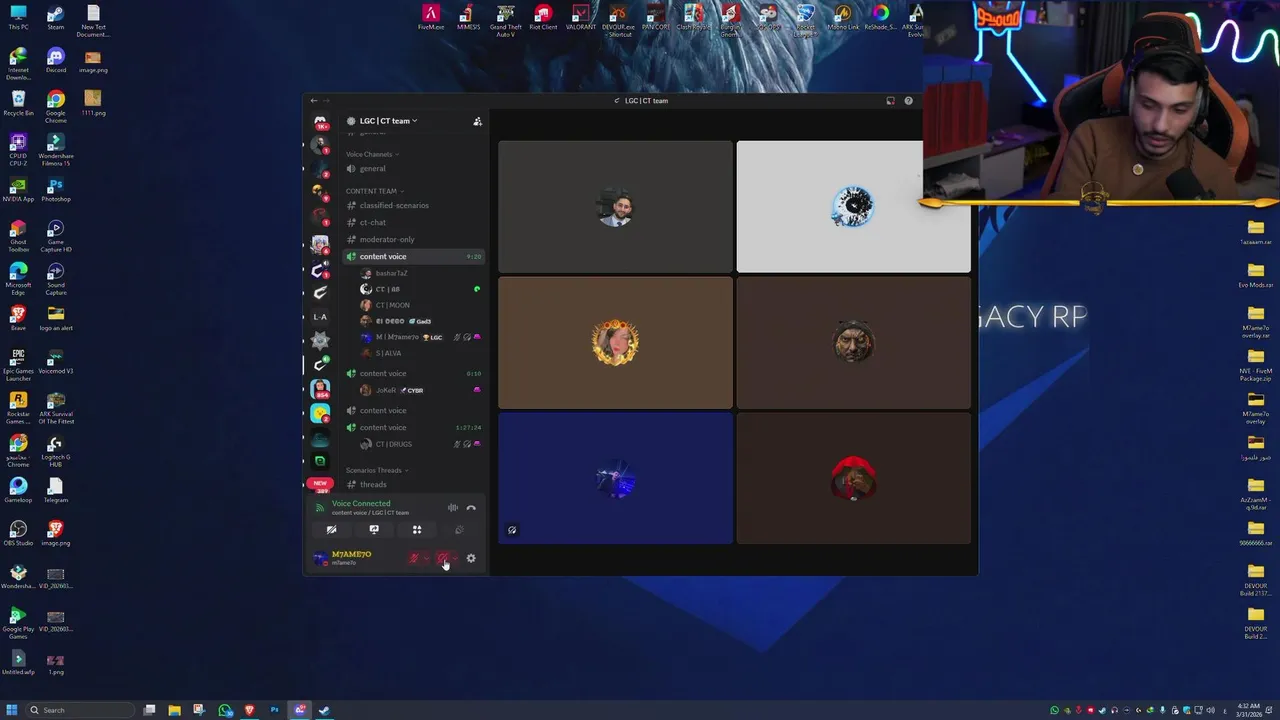The height and width of the screenshot is (720, 1280).
Task: Start screen sharing from voice panel
Action: [374, 530]
